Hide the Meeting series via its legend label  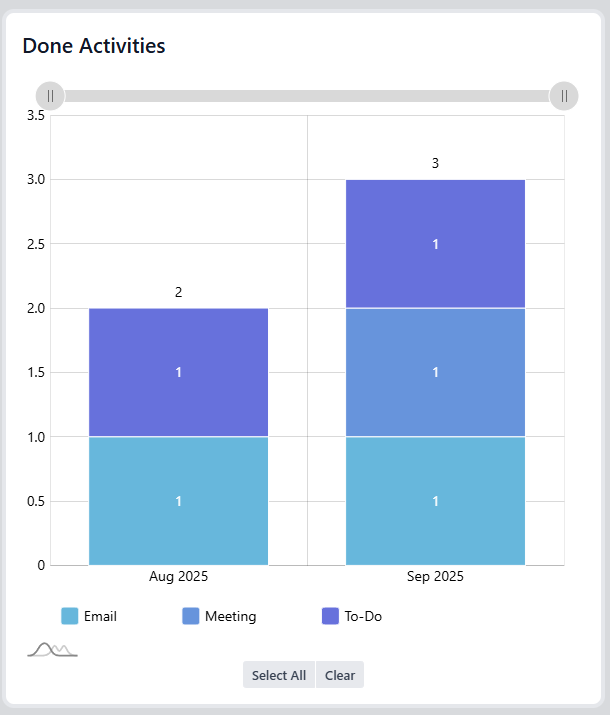click(230, 617)
